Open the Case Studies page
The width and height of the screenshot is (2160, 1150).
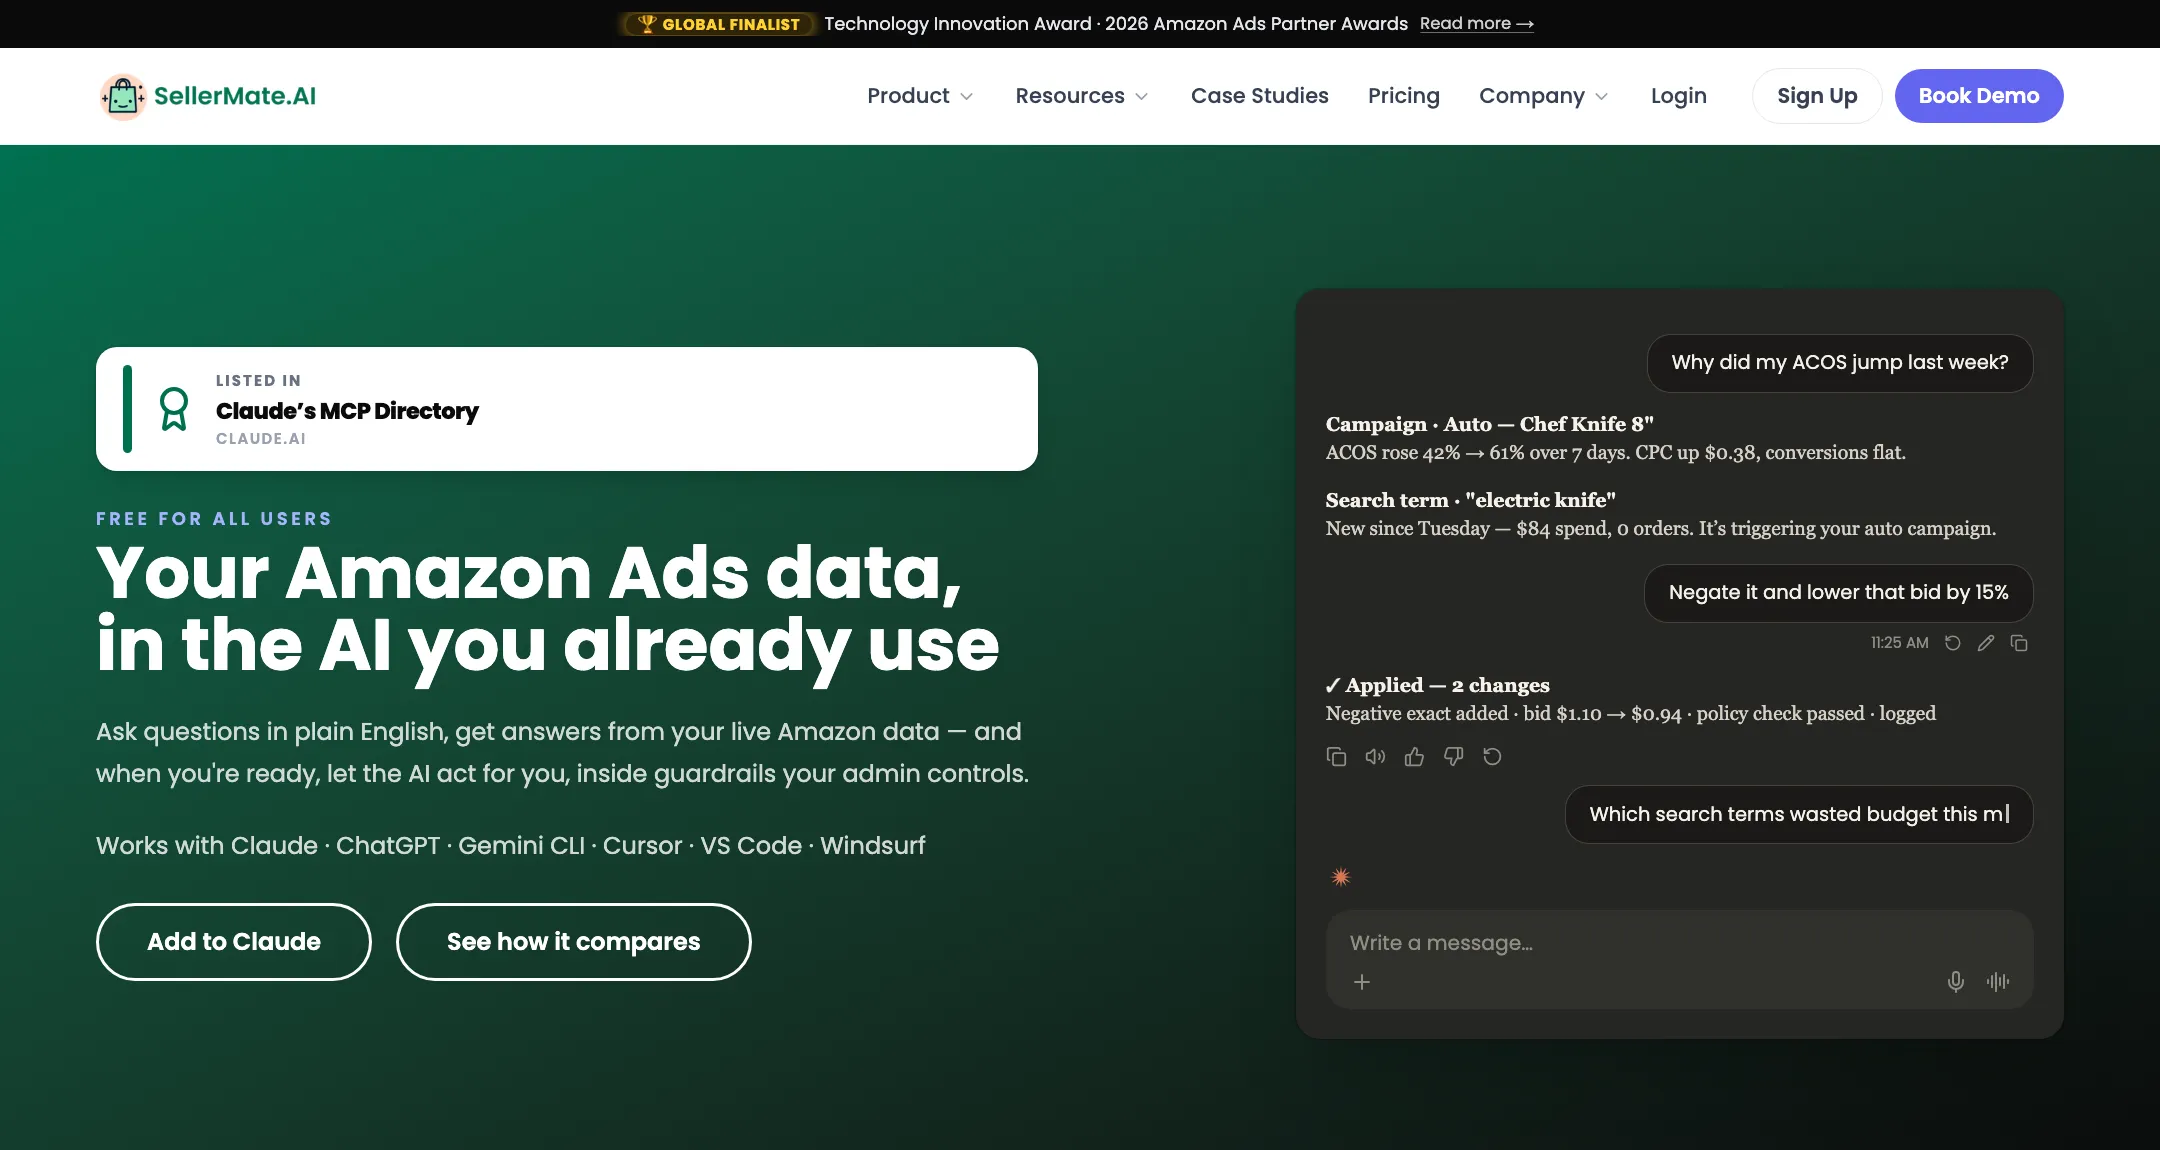click(x=1259, y=96)
